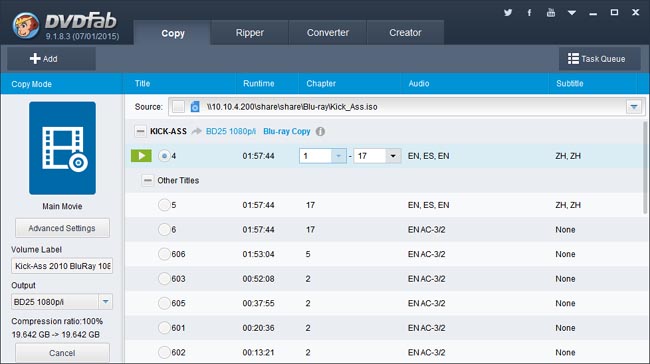Collapse the Other Titles group

(148, 180)
